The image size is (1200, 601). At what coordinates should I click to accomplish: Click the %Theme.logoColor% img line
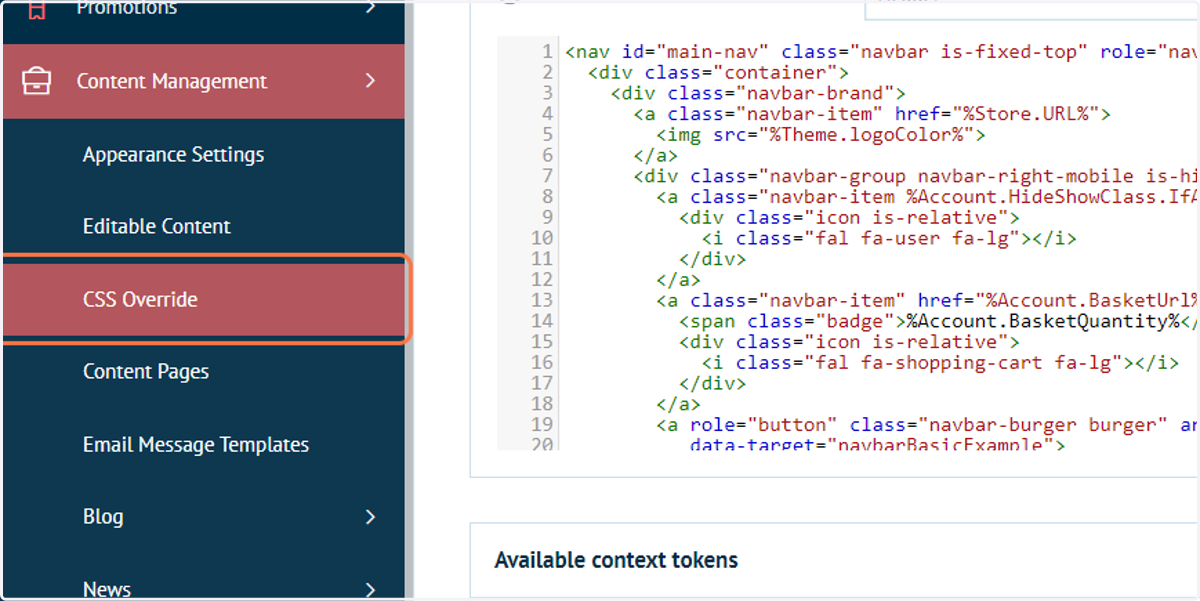[821, 135]
